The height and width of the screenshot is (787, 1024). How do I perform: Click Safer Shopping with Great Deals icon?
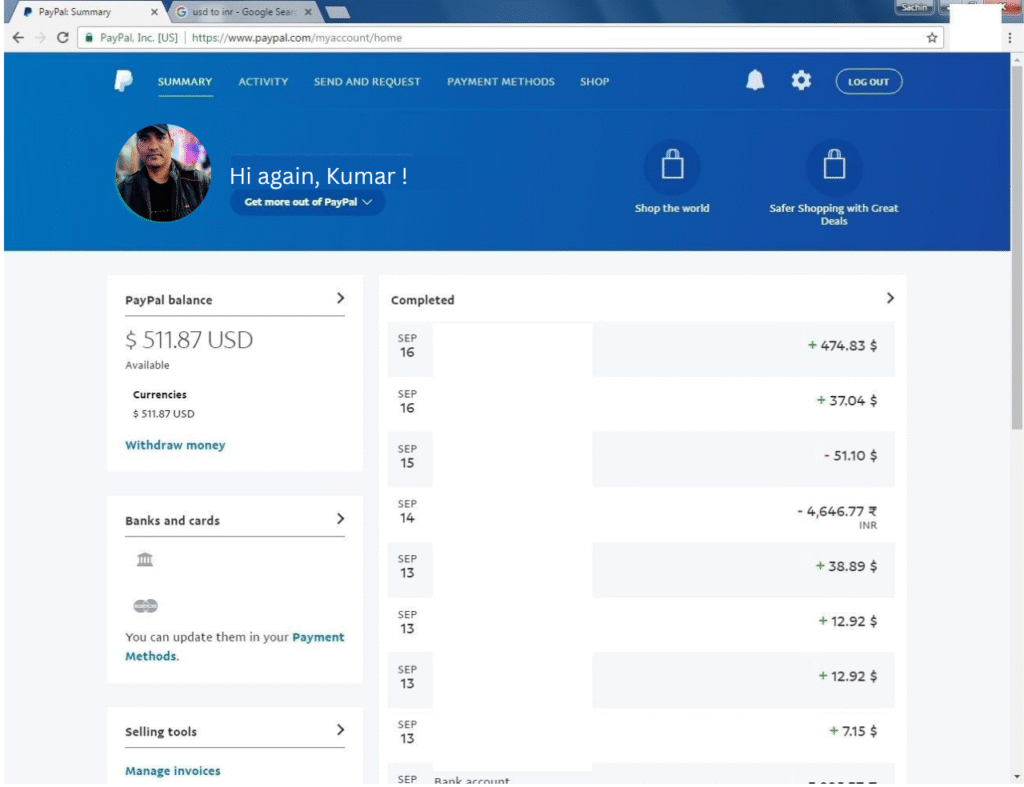833,167
